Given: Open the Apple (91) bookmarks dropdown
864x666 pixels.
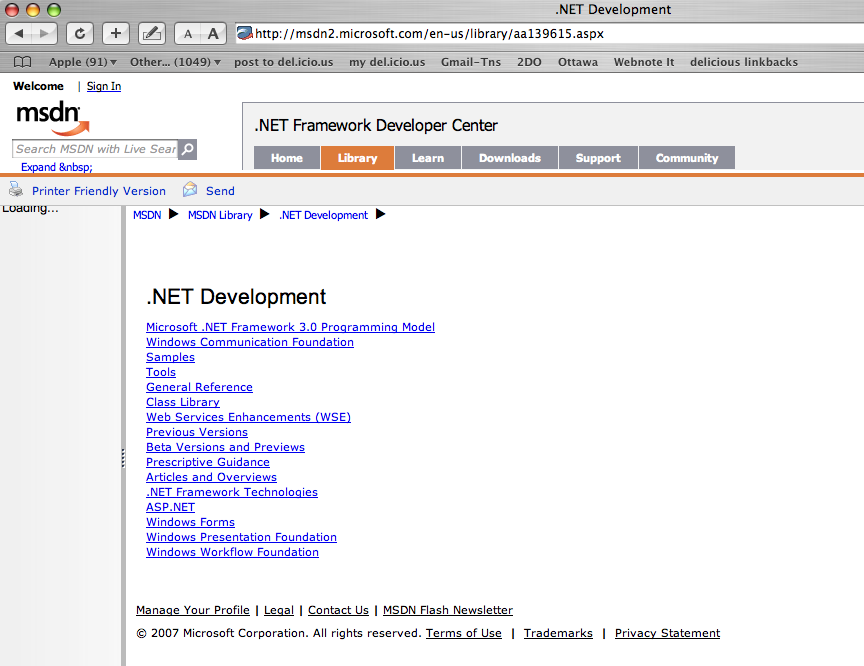Looking at the screenshot, I should click(83, 62).
